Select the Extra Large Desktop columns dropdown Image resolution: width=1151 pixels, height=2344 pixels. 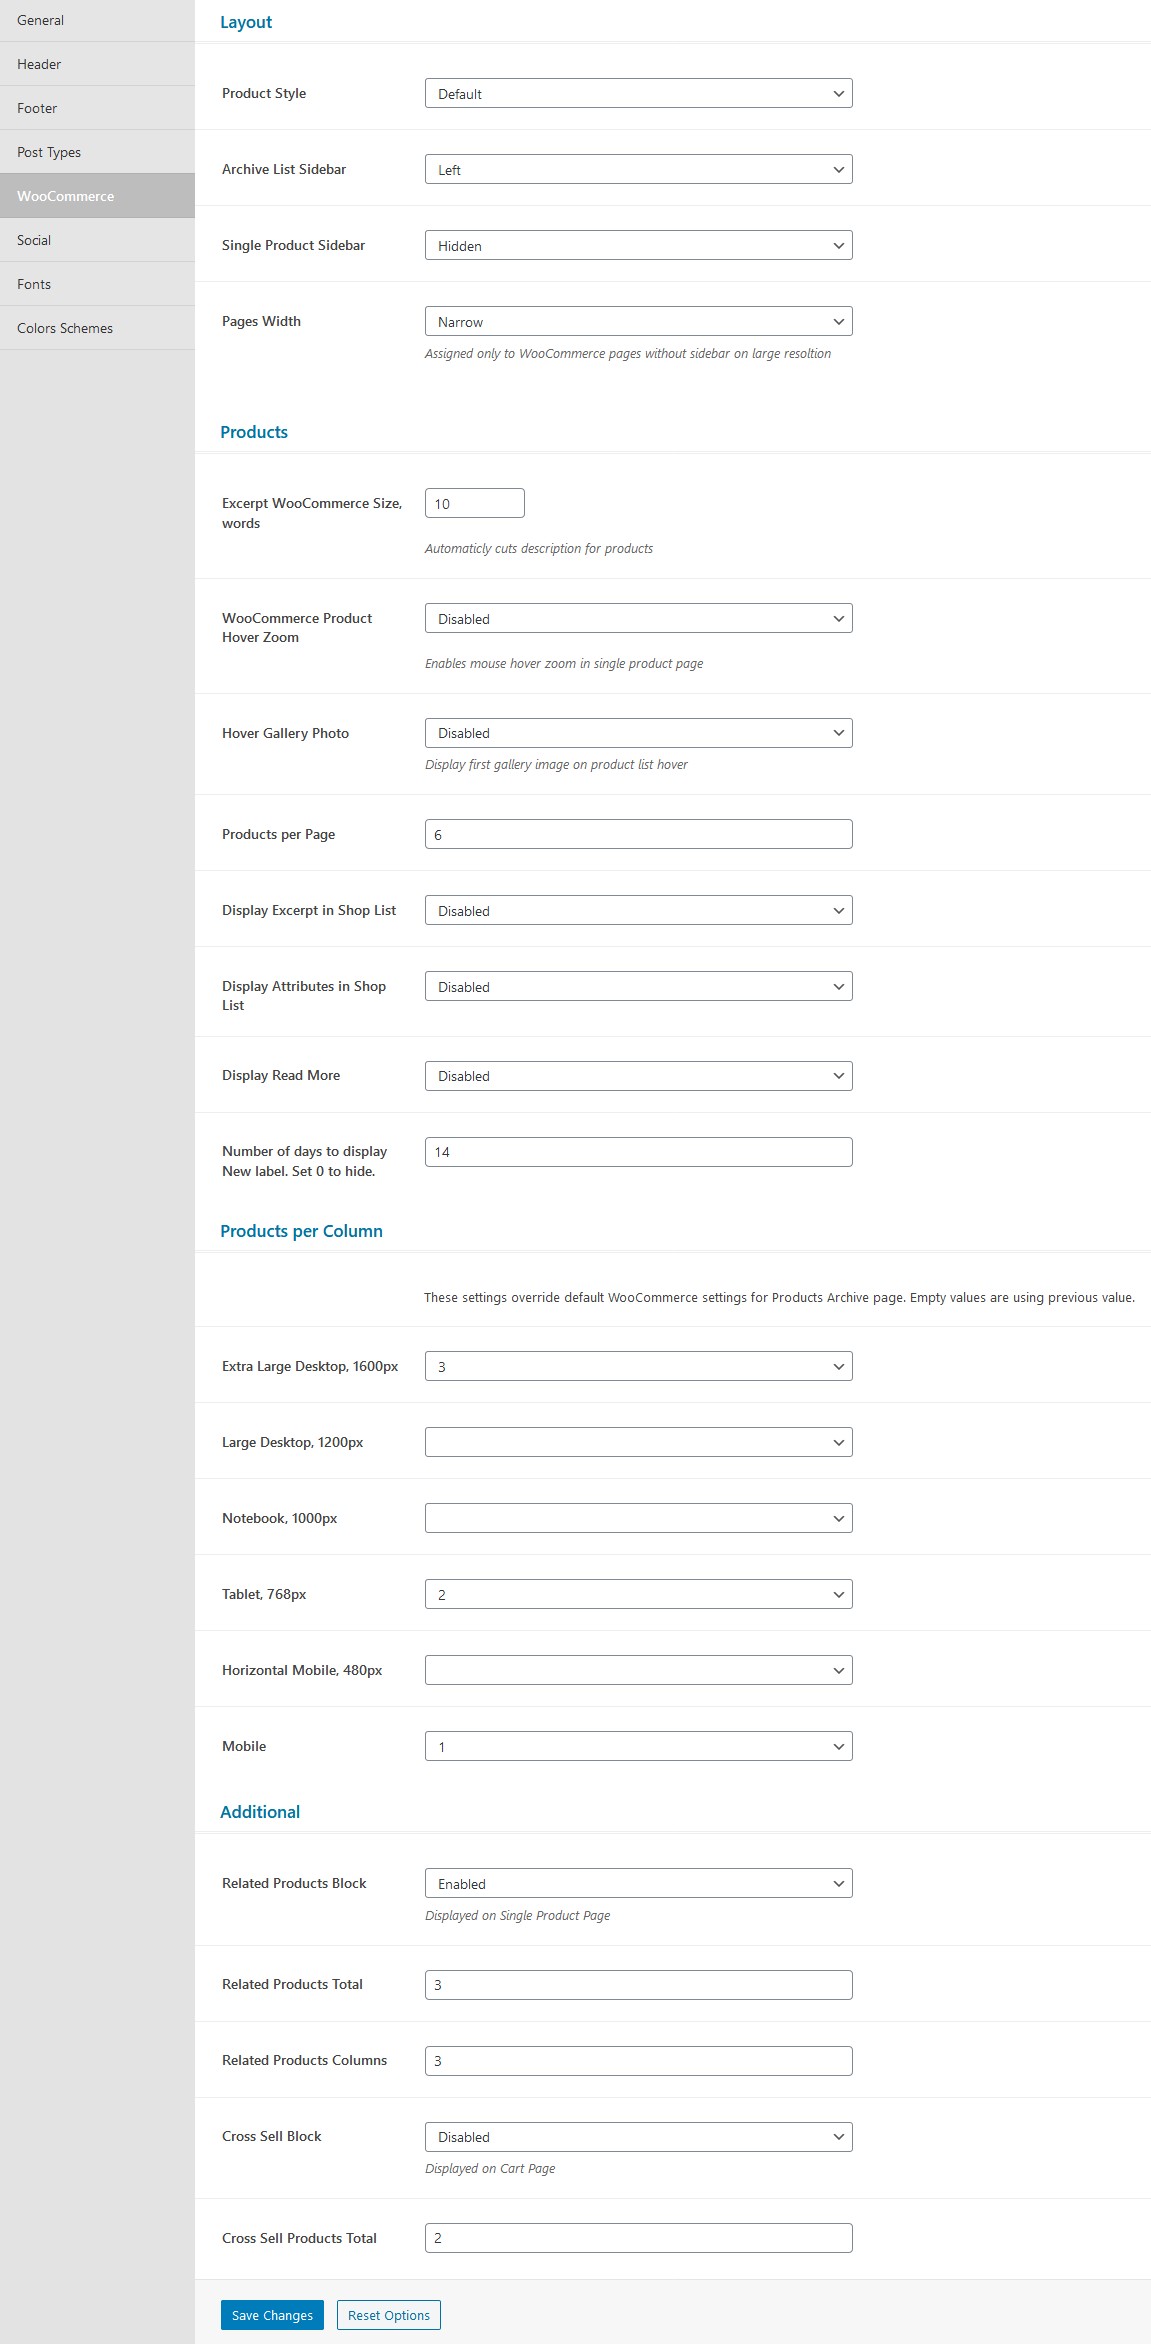638,1366
